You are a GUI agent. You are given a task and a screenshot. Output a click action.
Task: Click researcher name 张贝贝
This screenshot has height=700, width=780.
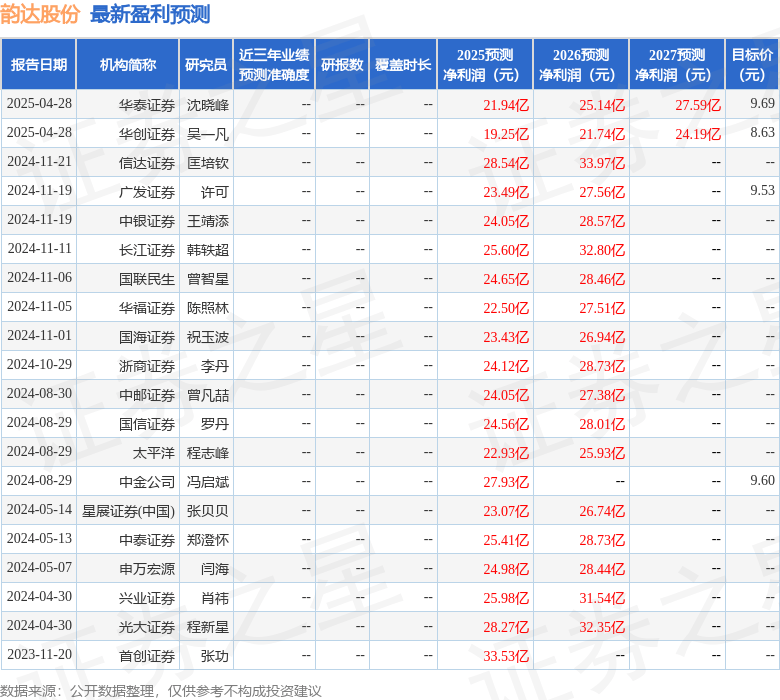(208, 511)
